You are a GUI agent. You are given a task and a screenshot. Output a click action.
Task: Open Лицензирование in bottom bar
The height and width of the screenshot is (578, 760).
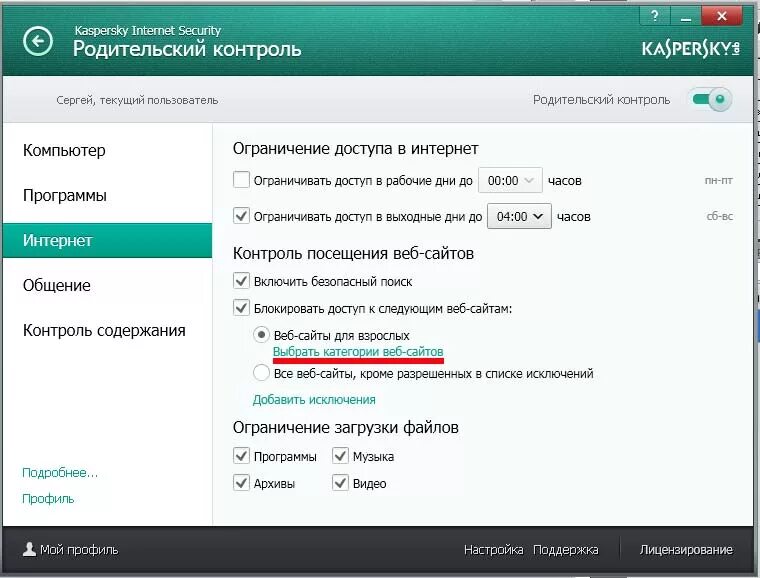686,549
